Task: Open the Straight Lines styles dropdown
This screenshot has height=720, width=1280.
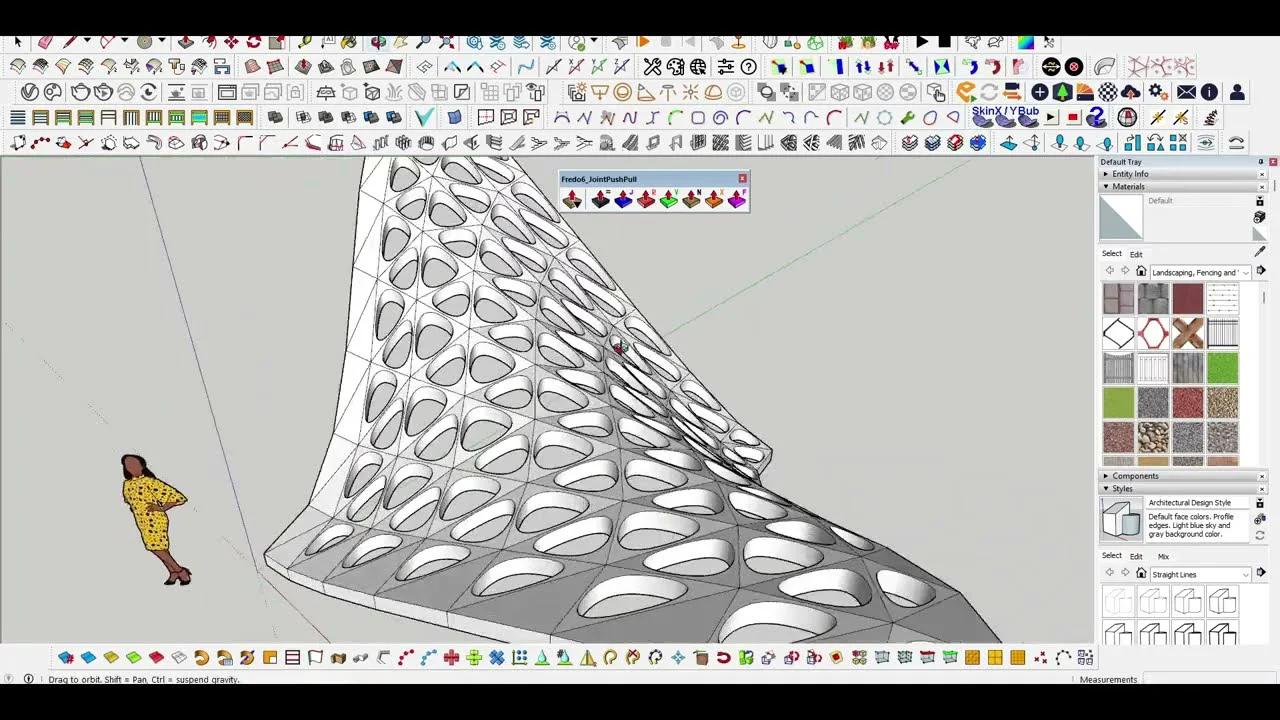Action: [1244, 574]
